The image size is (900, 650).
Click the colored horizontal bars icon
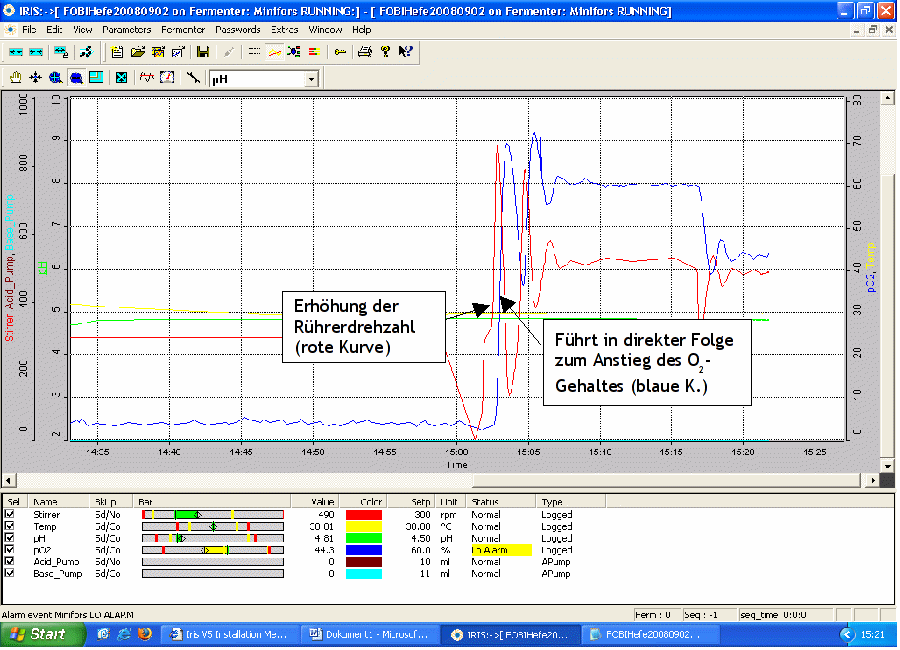coord(314,52)
